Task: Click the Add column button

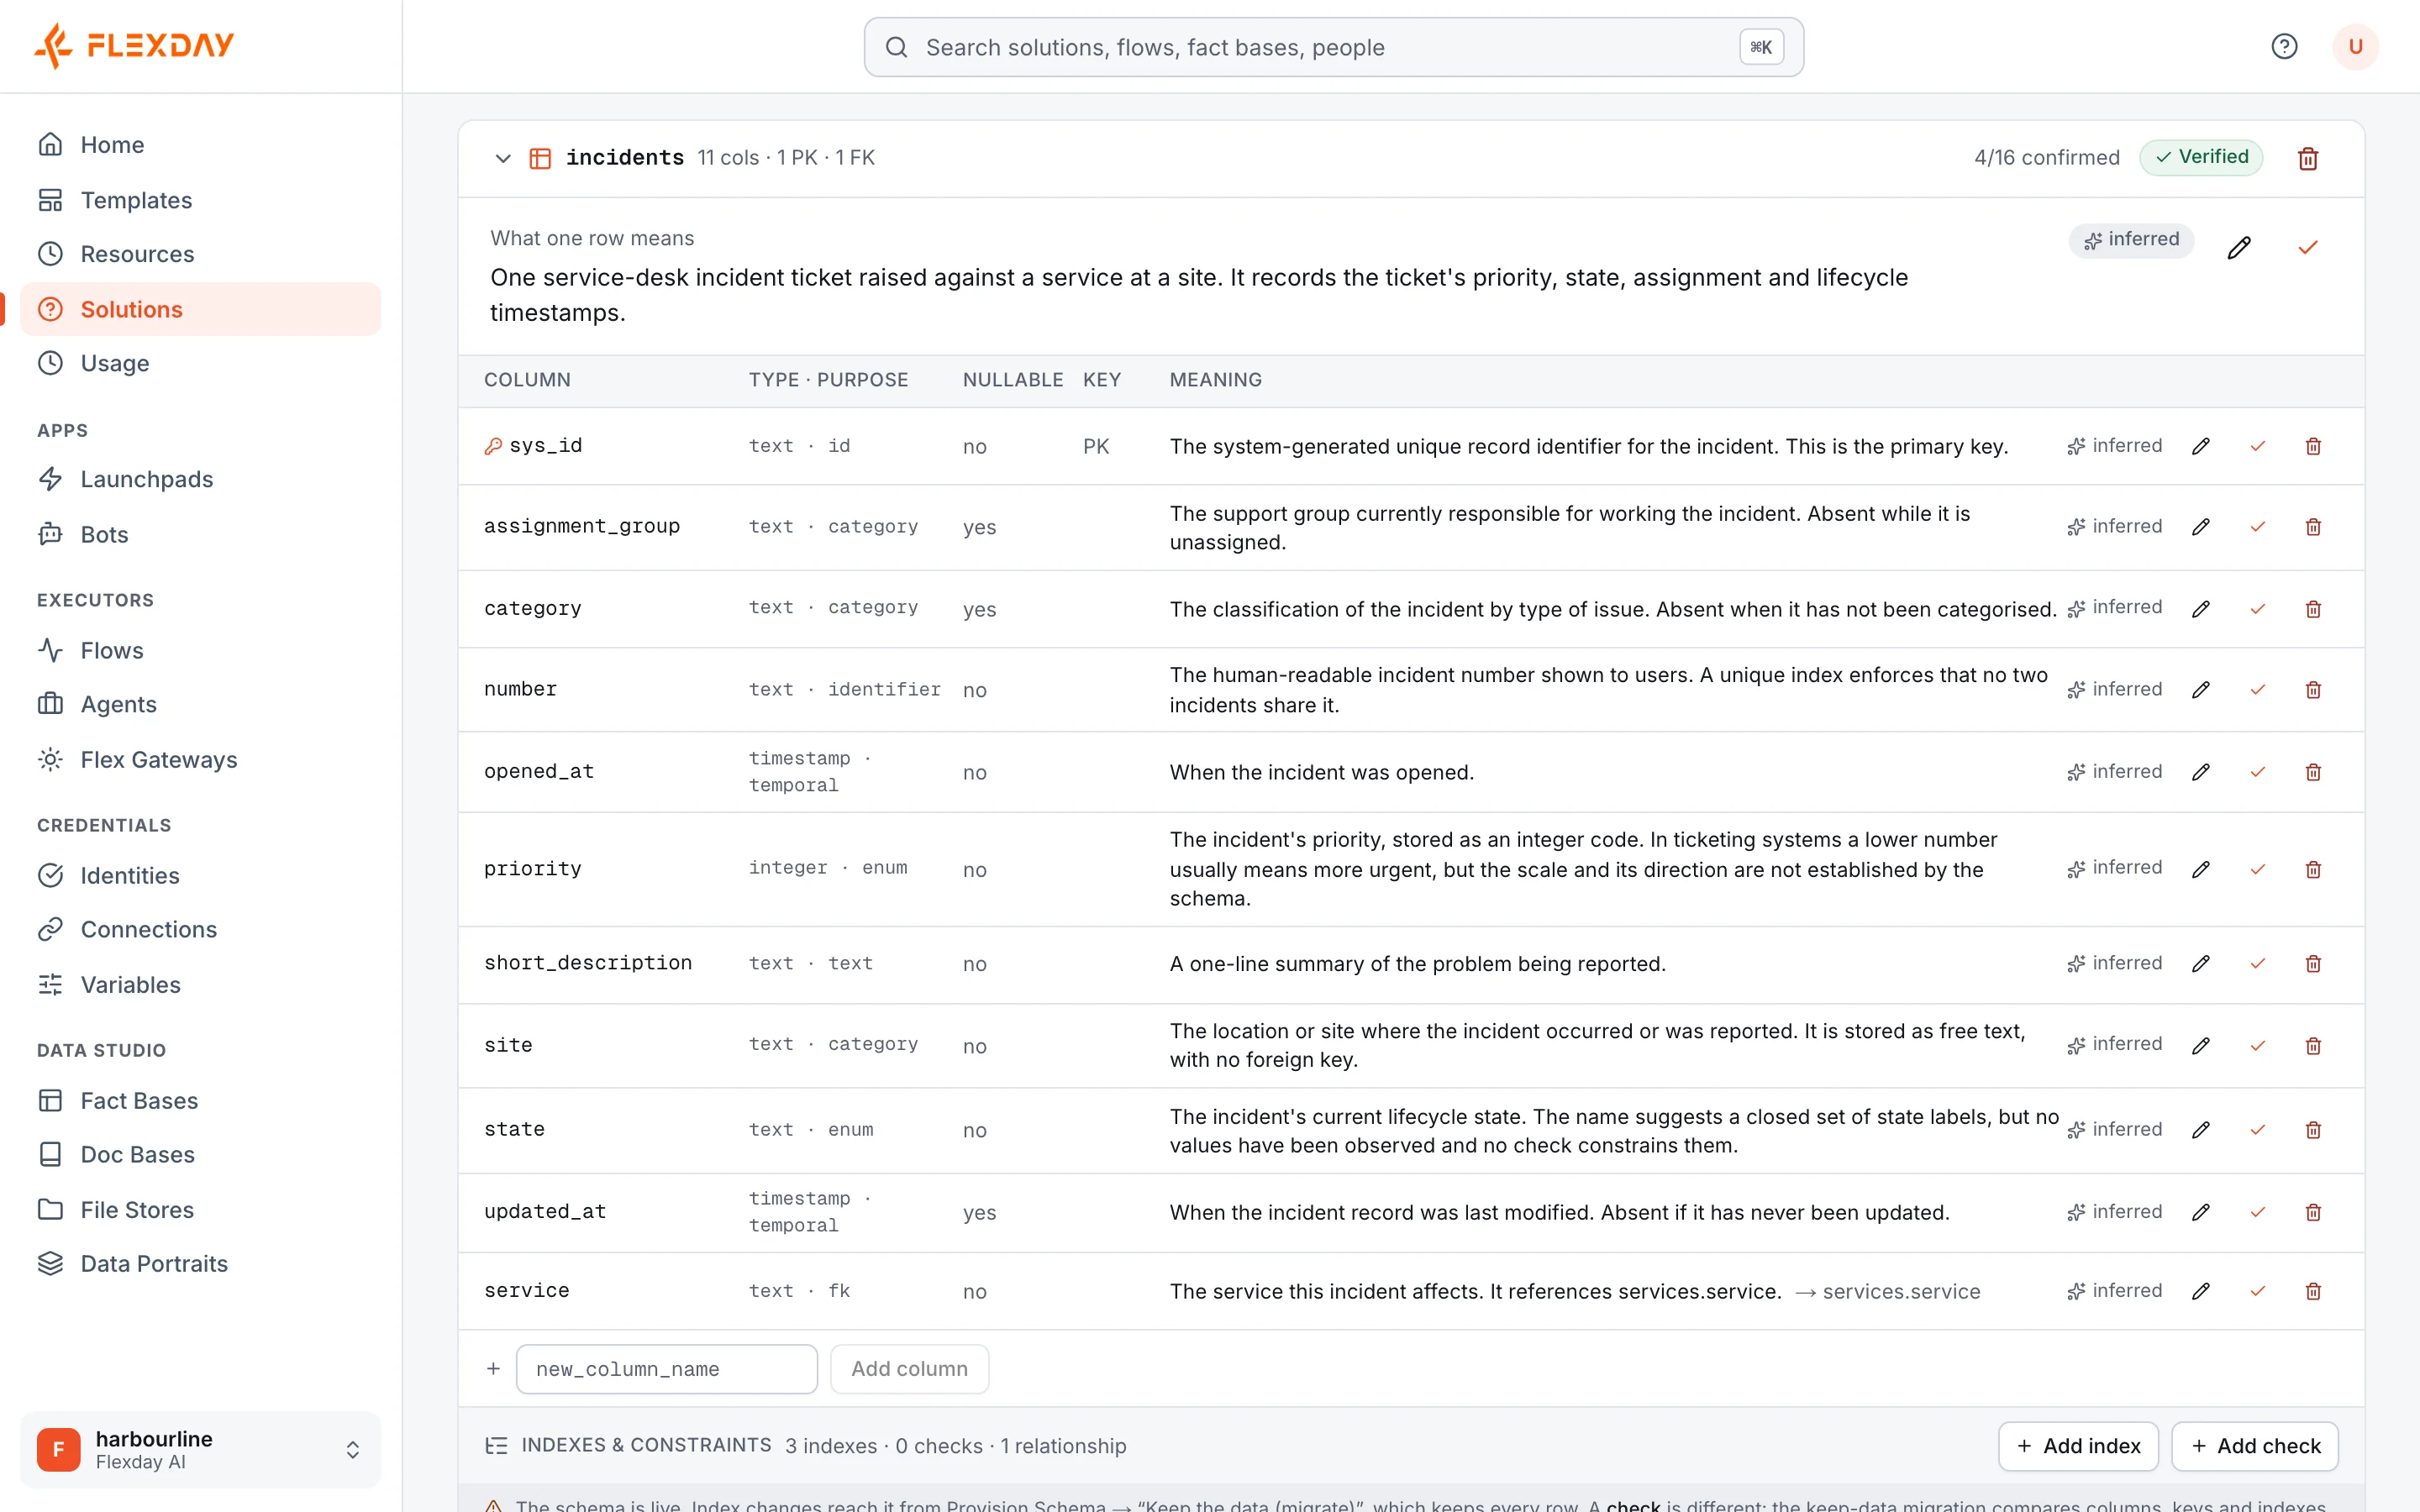Action: (x=909, y=1369)
